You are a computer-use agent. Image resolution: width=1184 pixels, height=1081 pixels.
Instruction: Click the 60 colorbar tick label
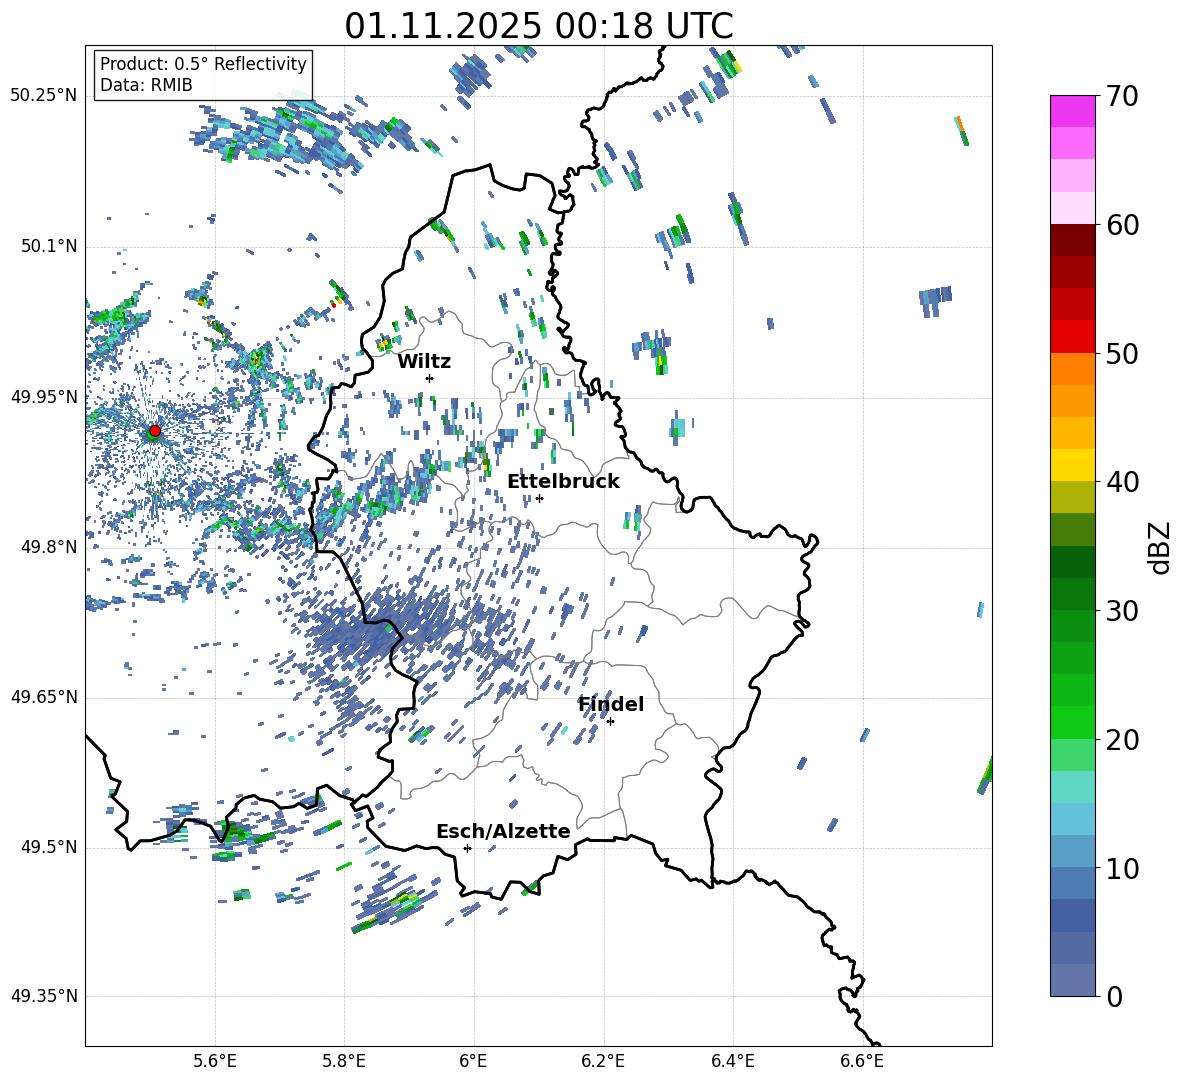click(x=1124, y=225)
